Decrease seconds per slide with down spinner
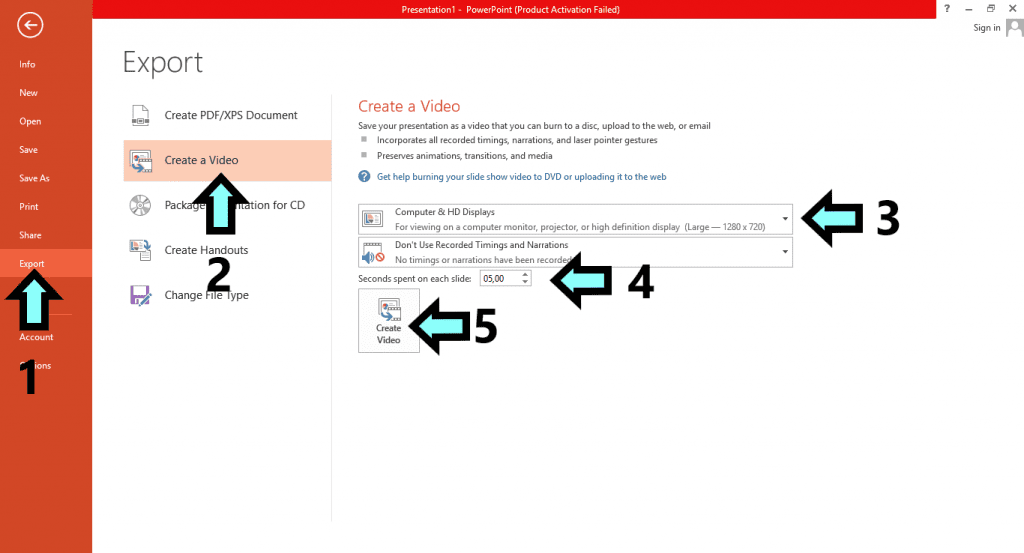 [x=525, y=282]
